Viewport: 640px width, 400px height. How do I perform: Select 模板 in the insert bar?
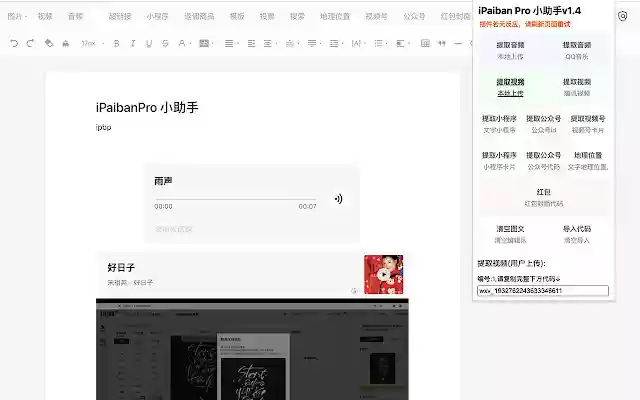click(237, 16)
